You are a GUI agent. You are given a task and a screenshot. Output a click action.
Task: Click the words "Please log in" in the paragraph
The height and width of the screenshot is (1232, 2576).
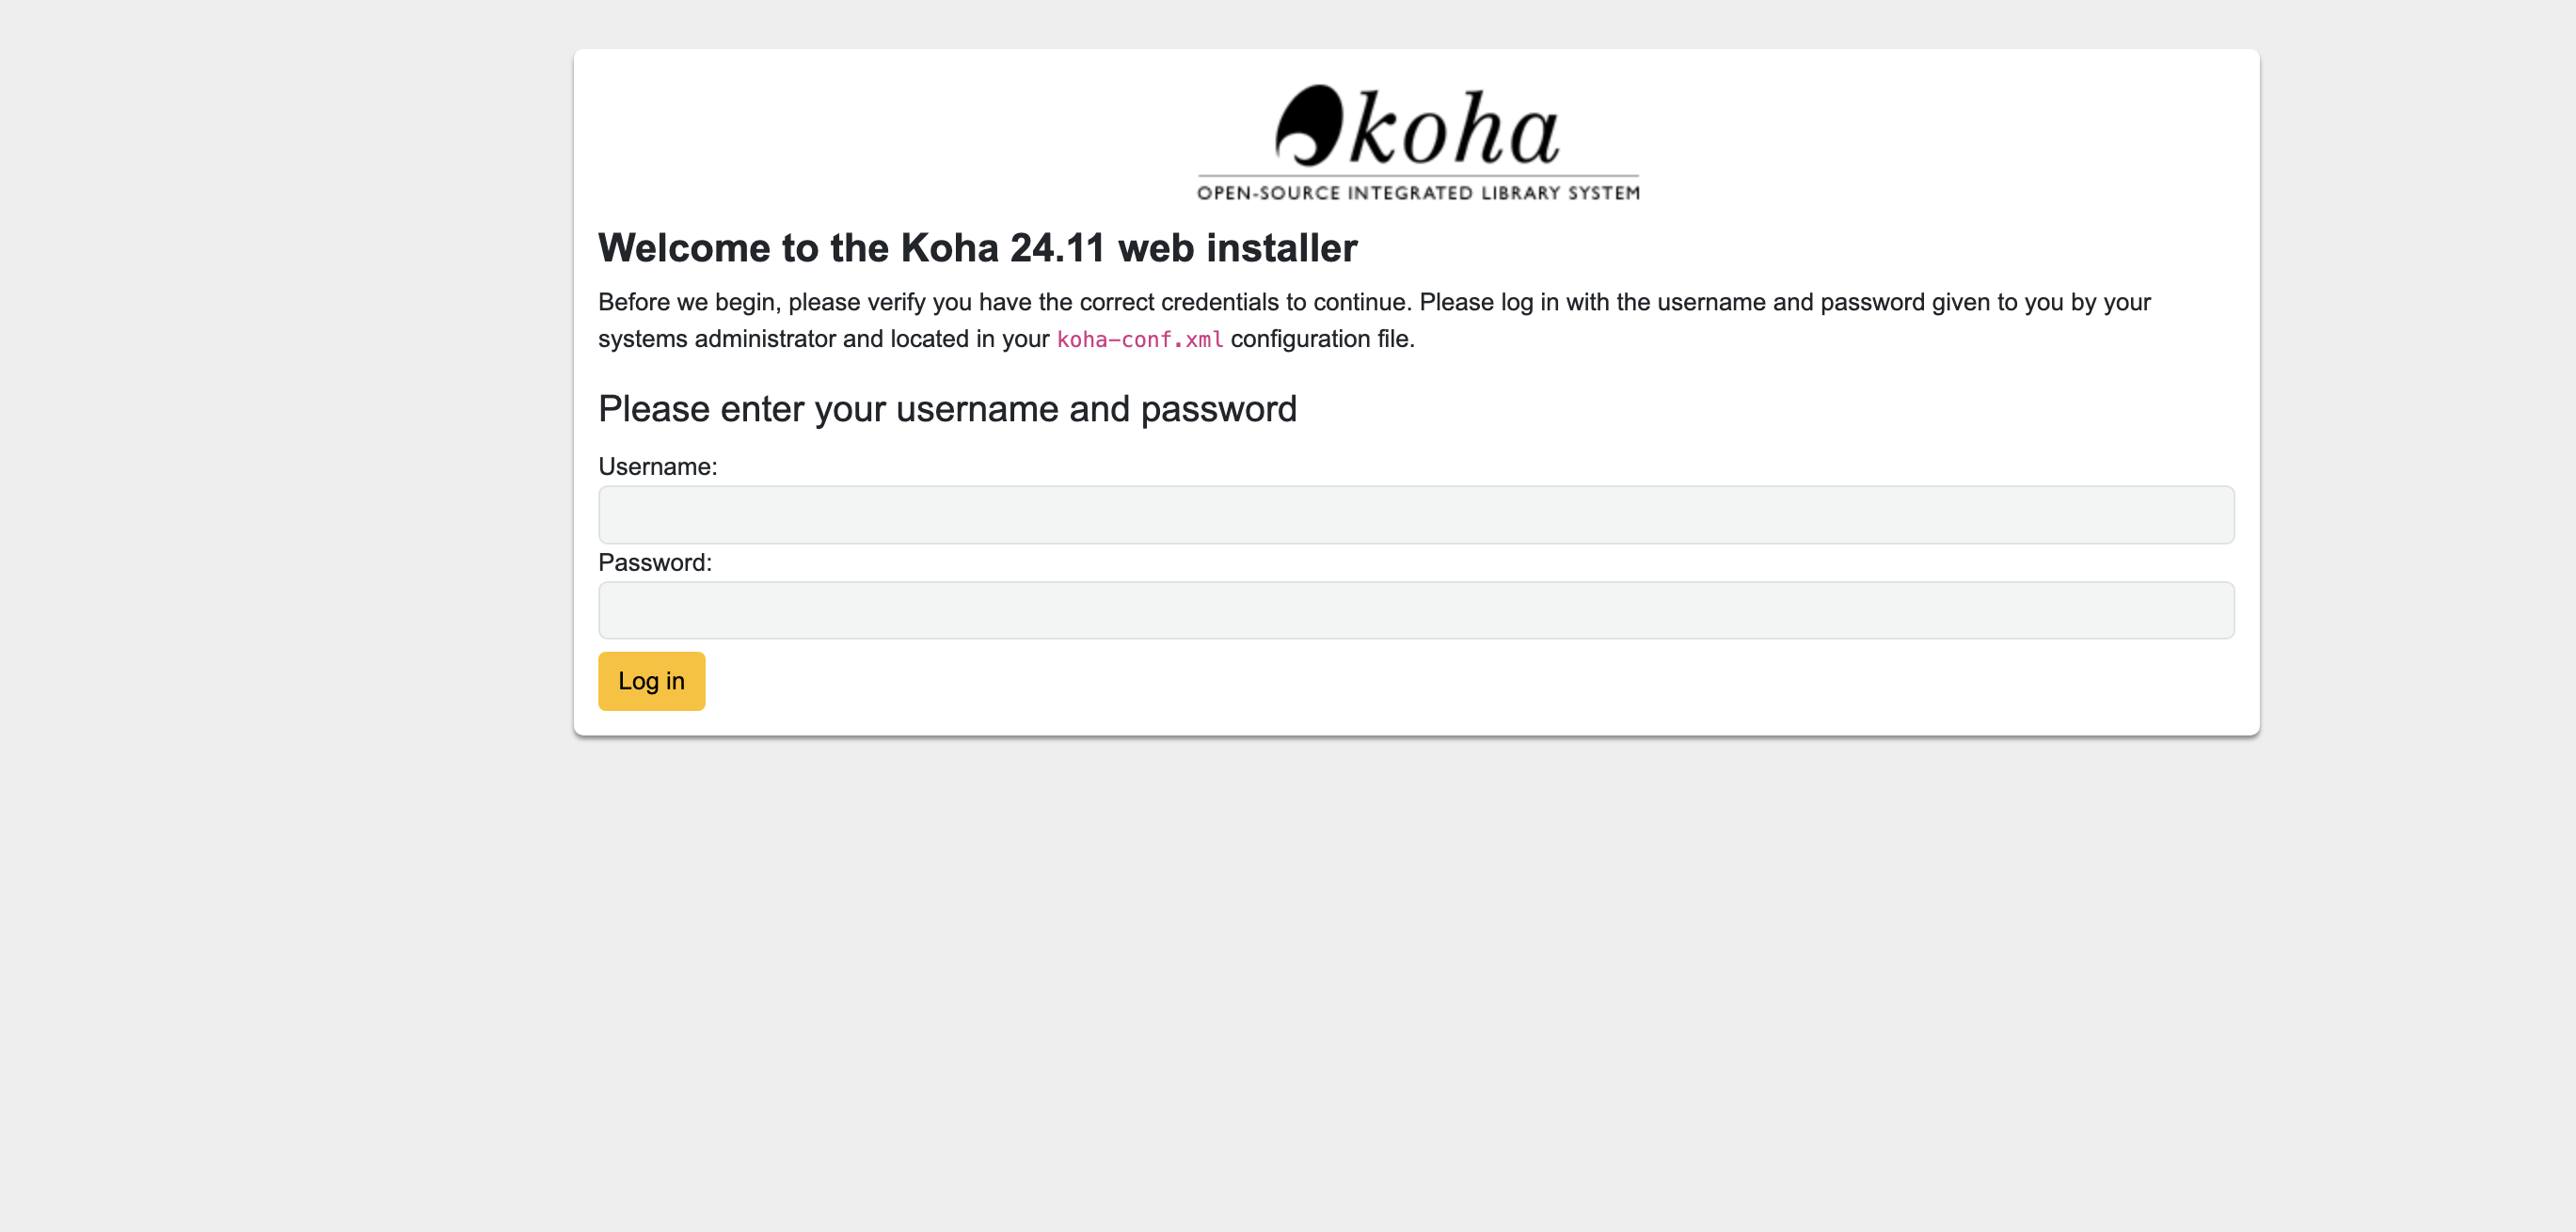click(x=1489, y=302)
